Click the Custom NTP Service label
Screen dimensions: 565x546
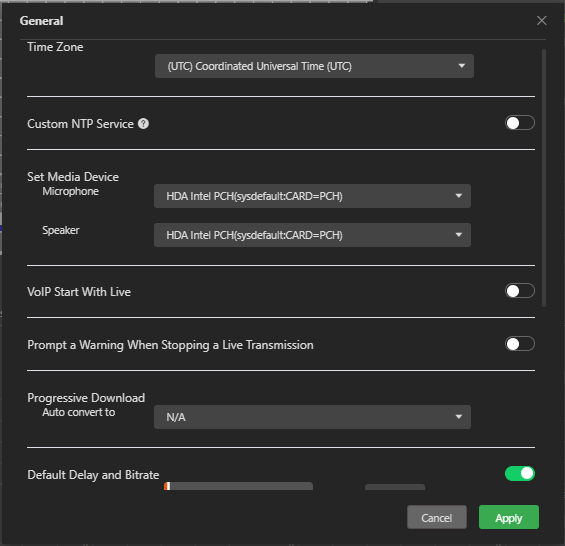click(80, 124)
